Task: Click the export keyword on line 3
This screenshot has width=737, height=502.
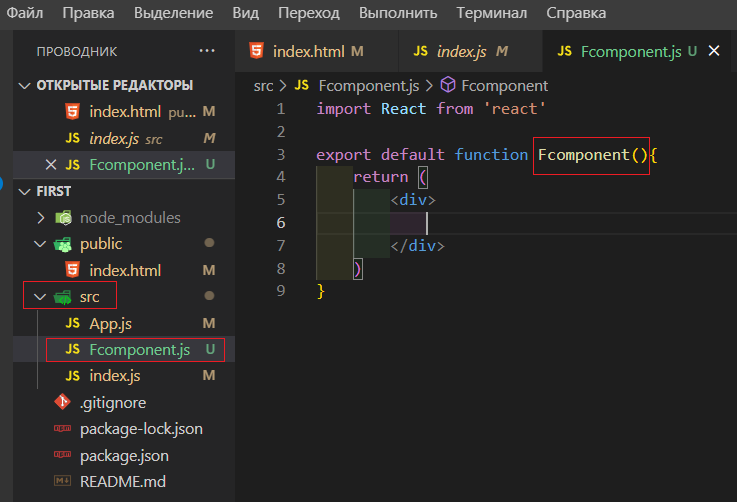Action: pyautogui.click(x=343, y=155)
